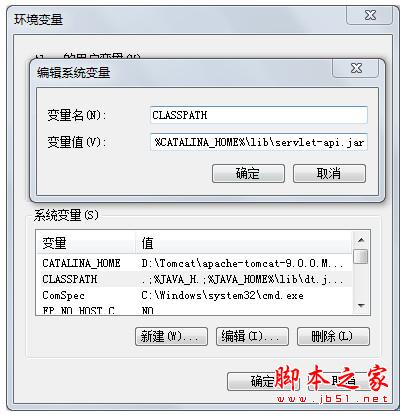Click the 变量值 field with servlet-api.jar path
This screenshot has height=415, width=405.
(259, 142)
